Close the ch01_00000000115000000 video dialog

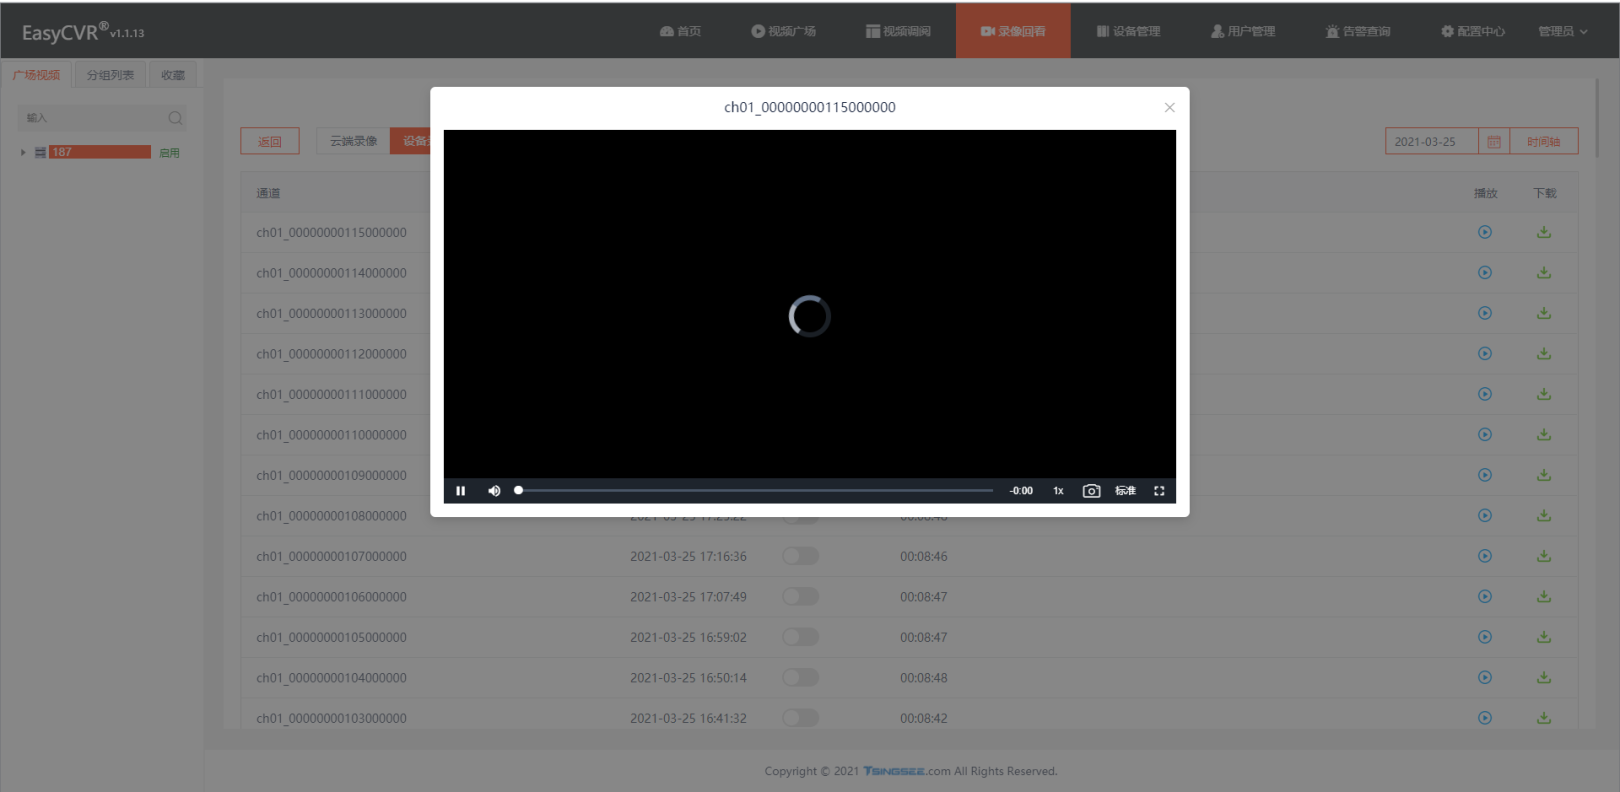(1169, 107)
